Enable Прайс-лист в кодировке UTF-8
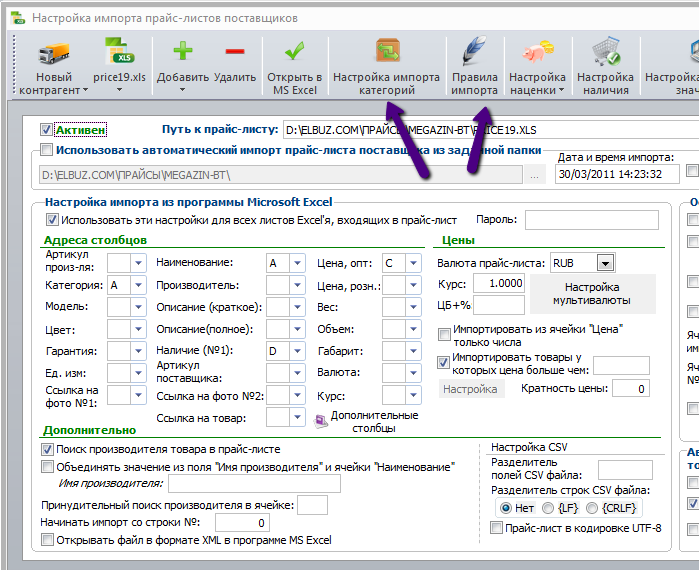Viewport: 699px width, 570px height. (496, 528)
